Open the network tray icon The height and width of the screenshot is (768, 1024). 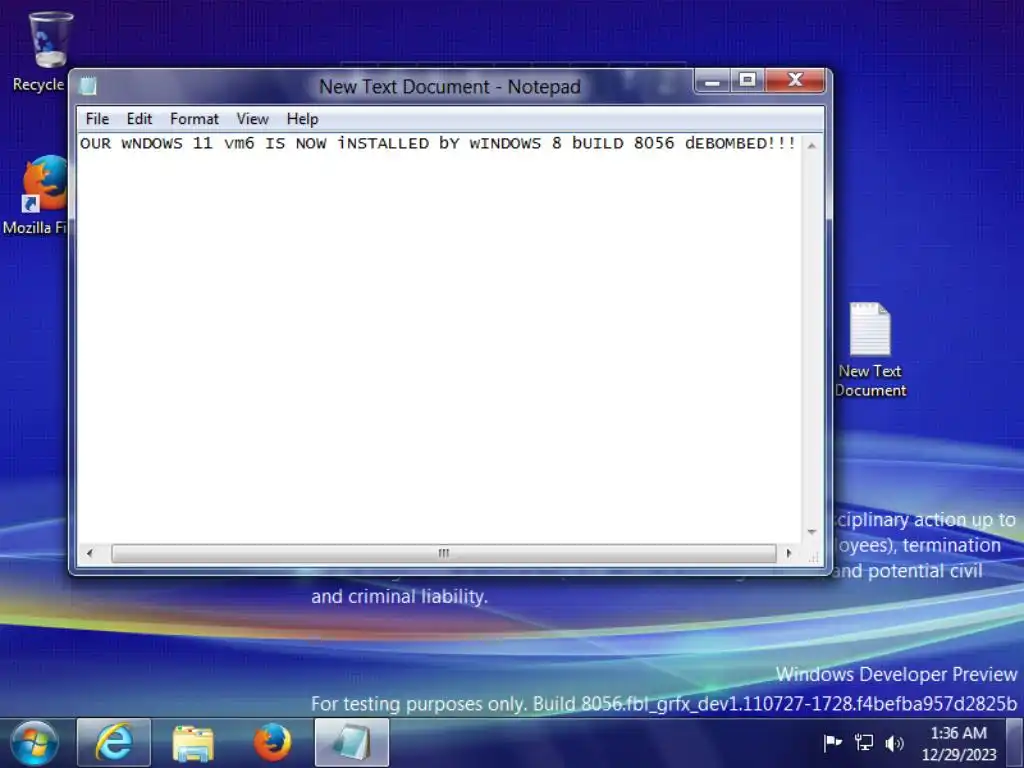pyautogui.click(x=864, y=743)
